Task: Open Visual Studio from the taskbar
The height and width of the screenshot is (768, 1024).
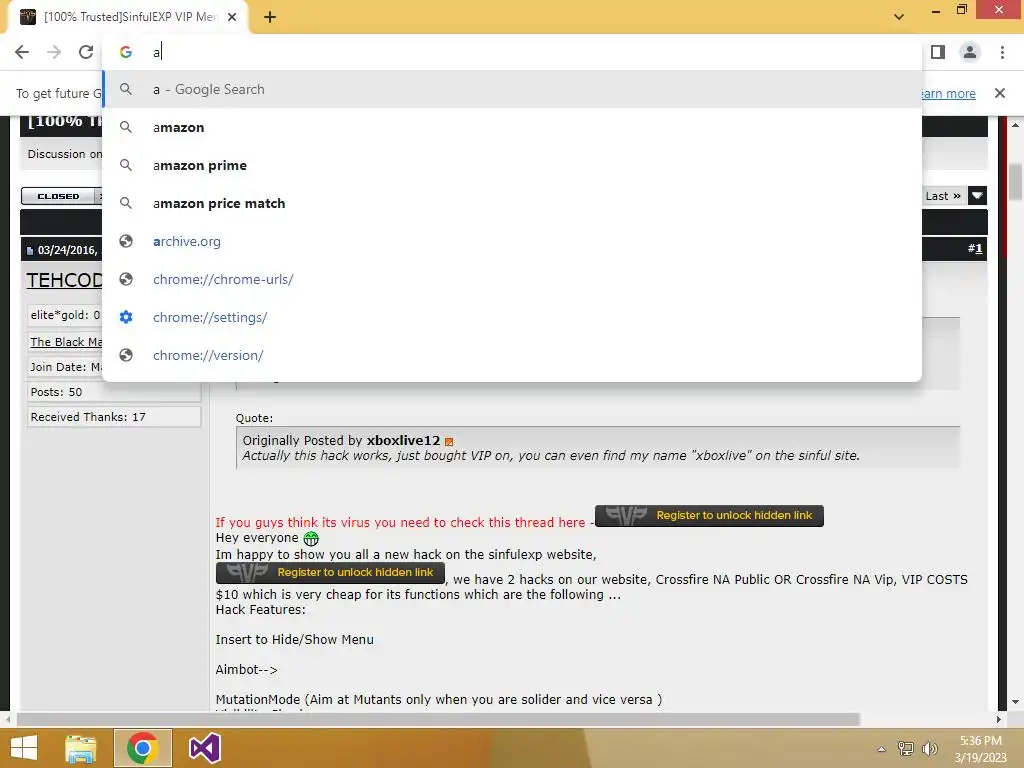Action: [x=205, y=748]
